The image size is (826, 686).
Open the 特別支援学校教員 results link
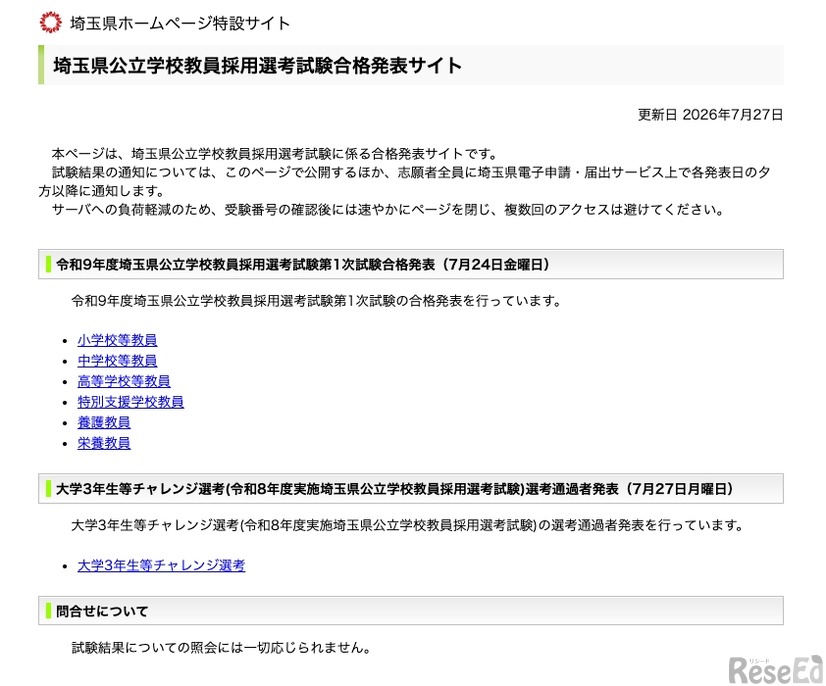click(x=131, y=402)
